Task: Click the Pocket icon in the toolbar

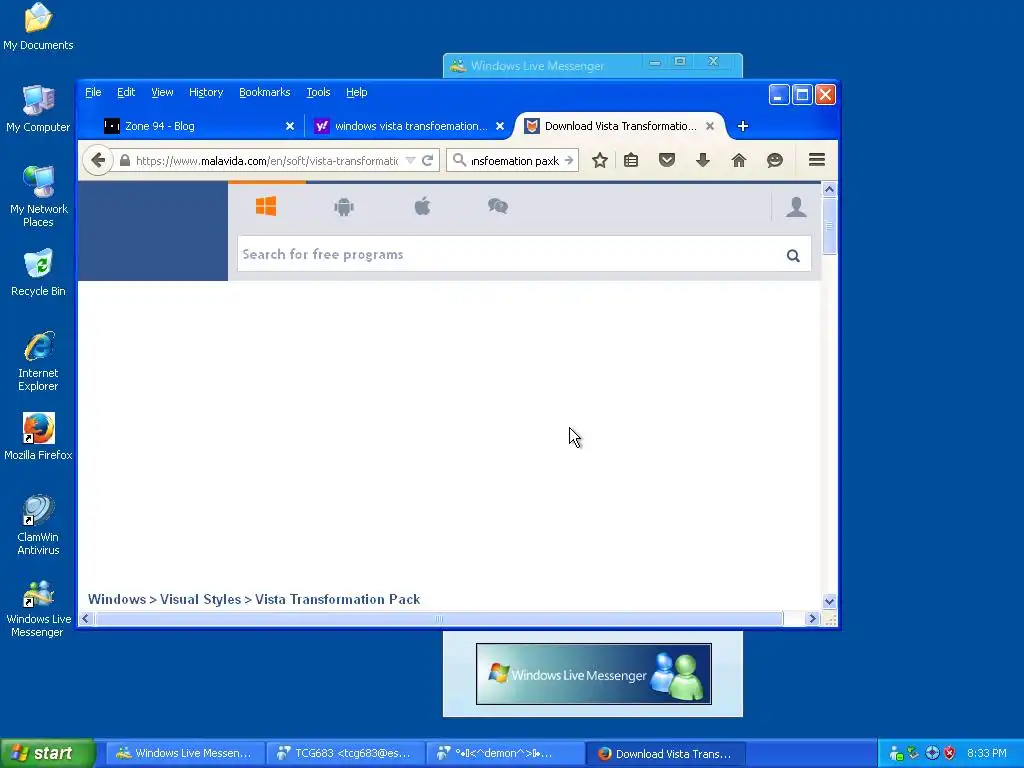Action: click(667, 160)
